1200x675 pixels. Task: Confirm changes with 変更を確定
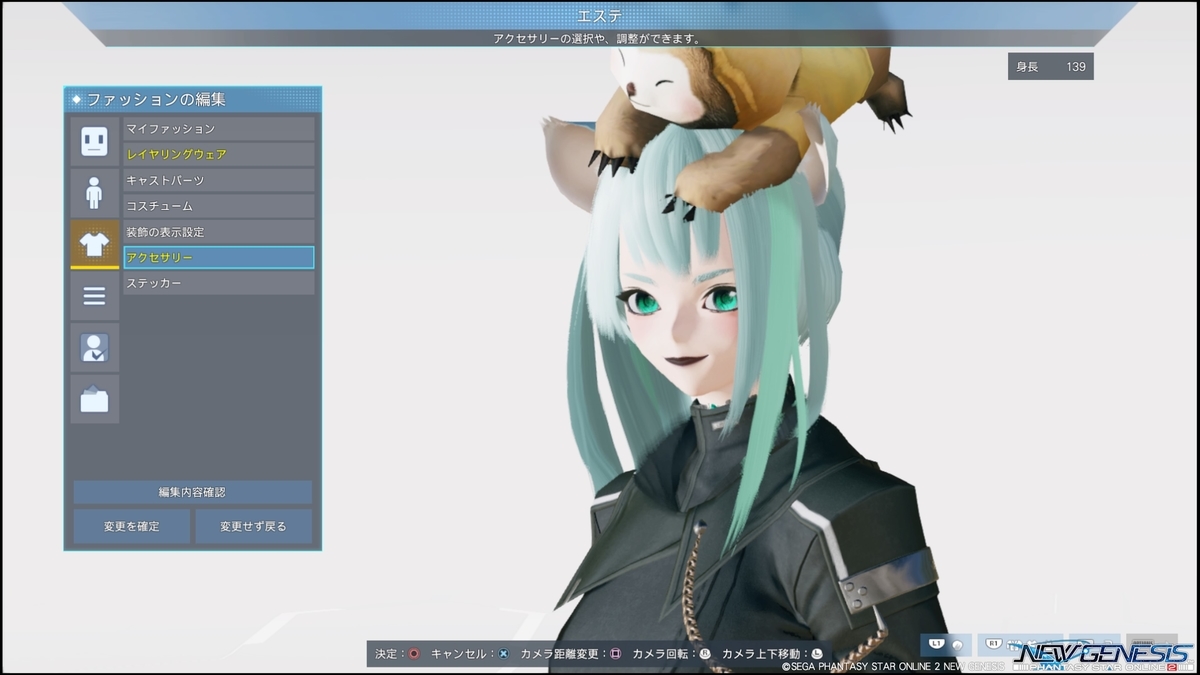pyautogui.click(x=132, y=526)
